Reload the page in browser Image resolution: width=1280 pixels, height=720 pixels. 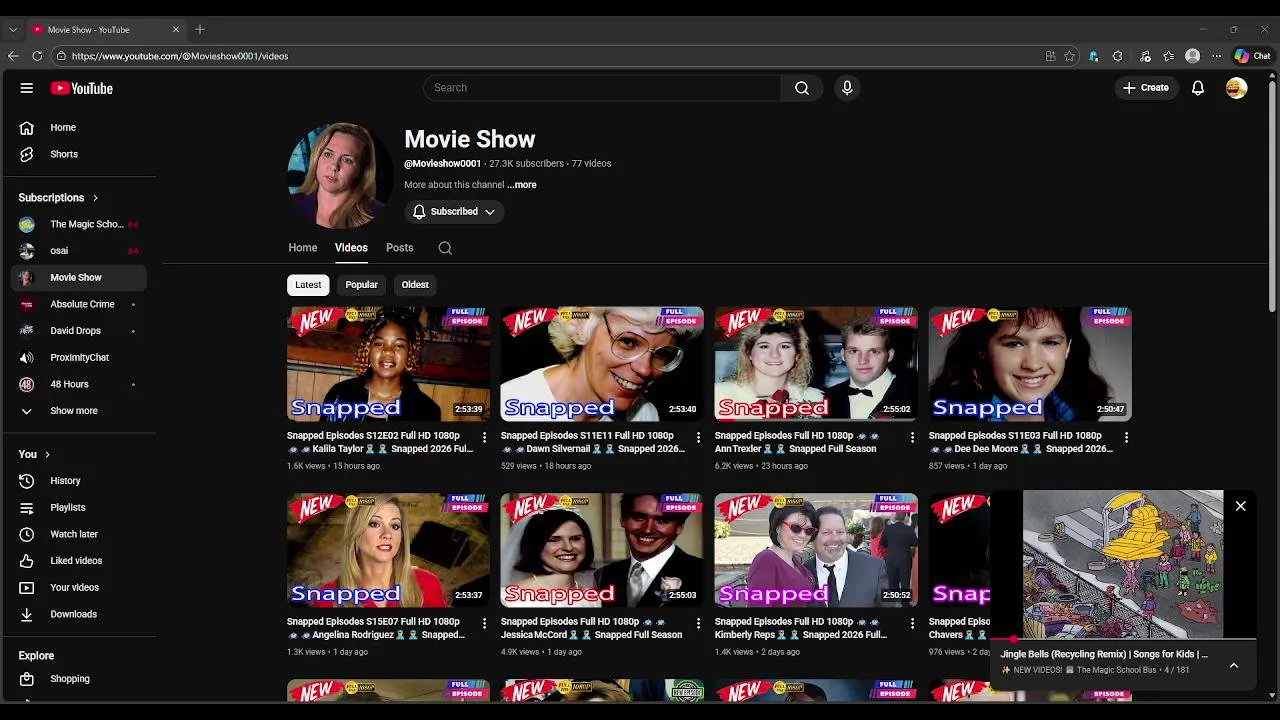(x=37, y=56)
